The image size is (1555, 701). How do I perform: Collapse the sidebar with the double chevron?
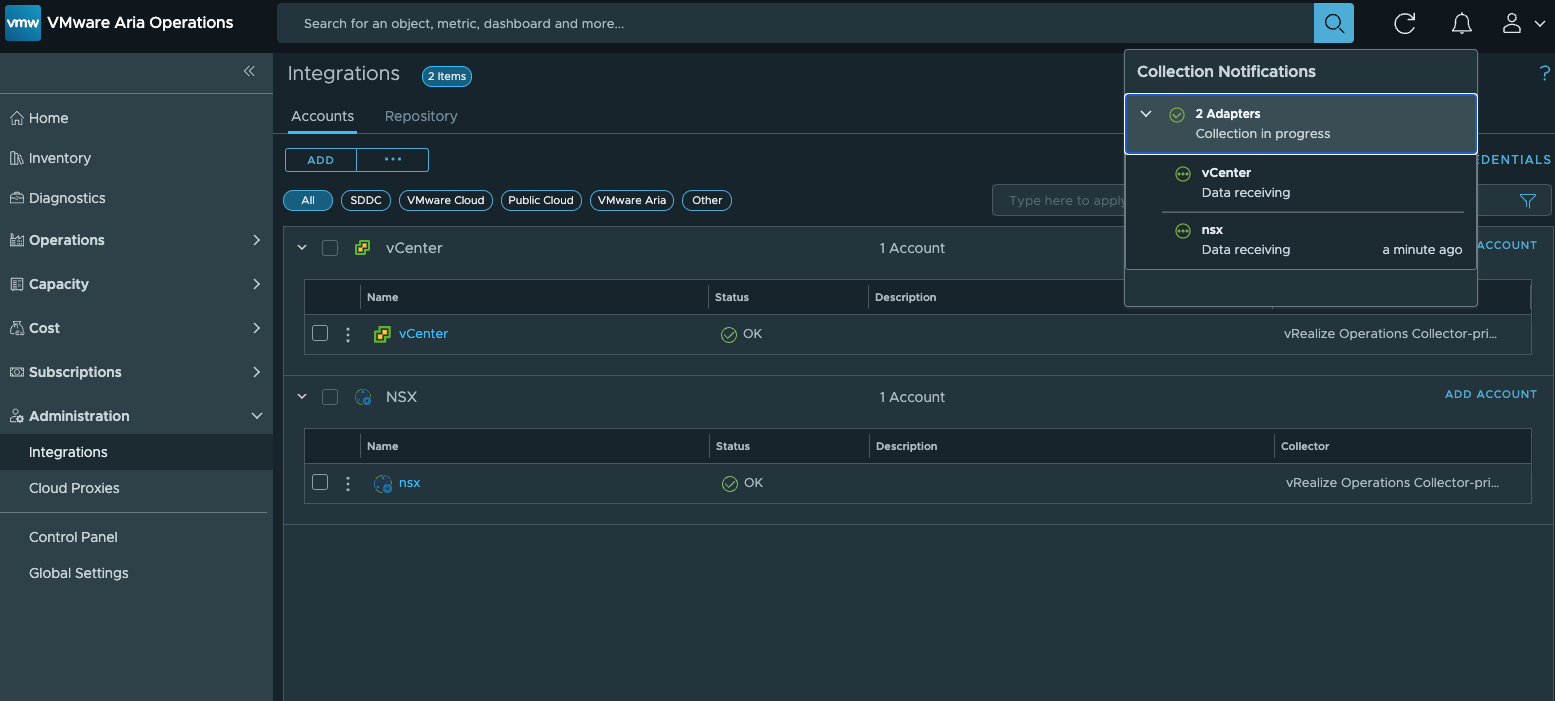249,71
